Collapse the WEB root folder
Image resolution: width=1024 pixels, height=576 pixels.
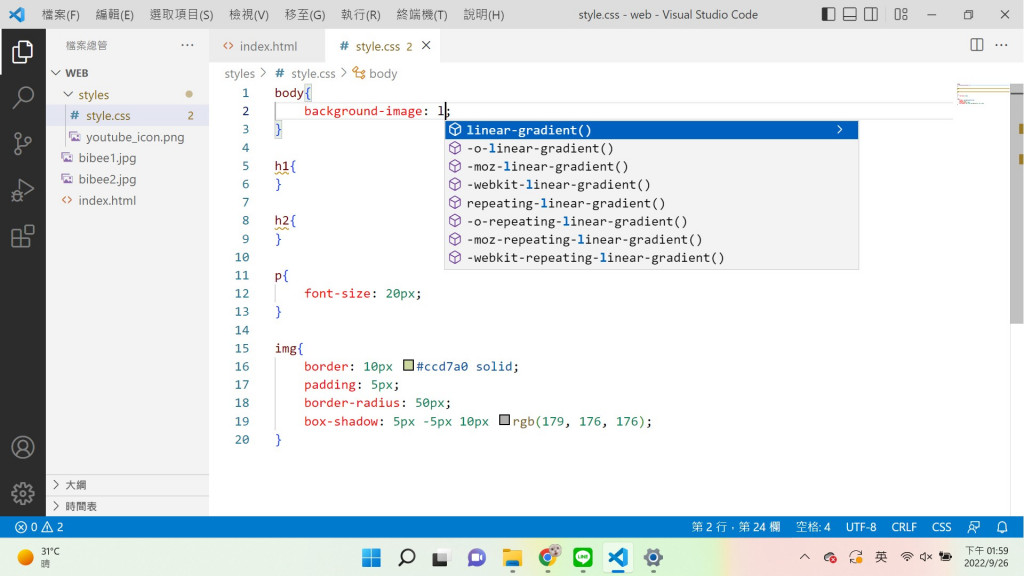point(127,72)
